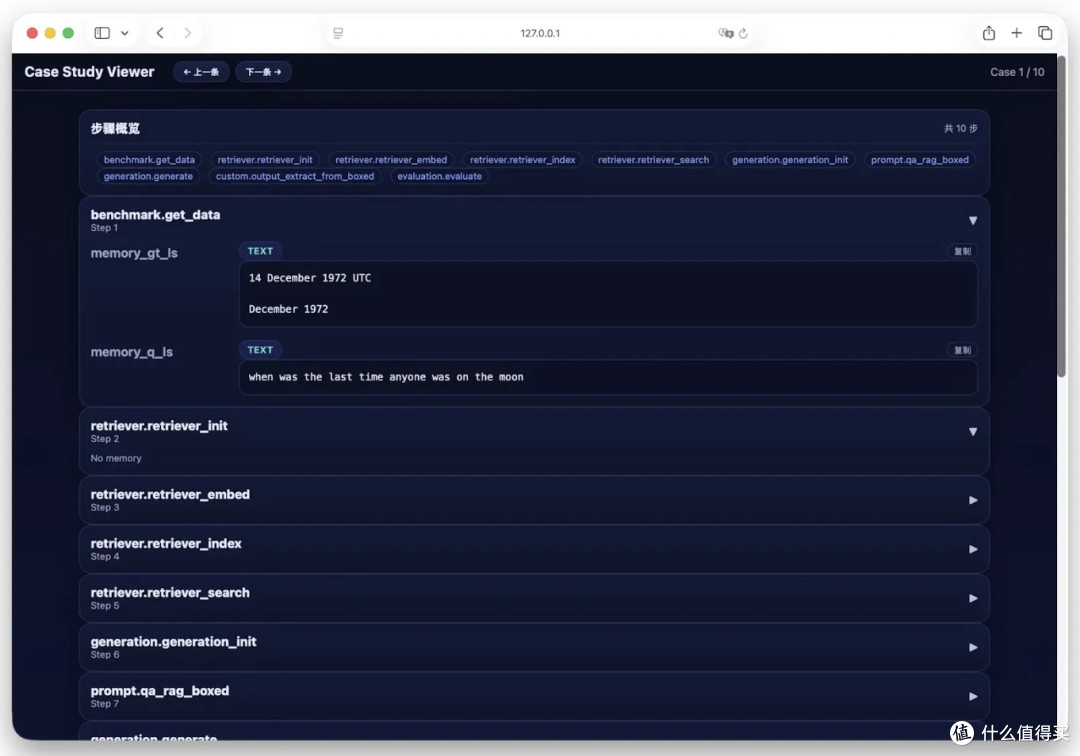Click the previous case button (上一条)

[x=201, y=72]
